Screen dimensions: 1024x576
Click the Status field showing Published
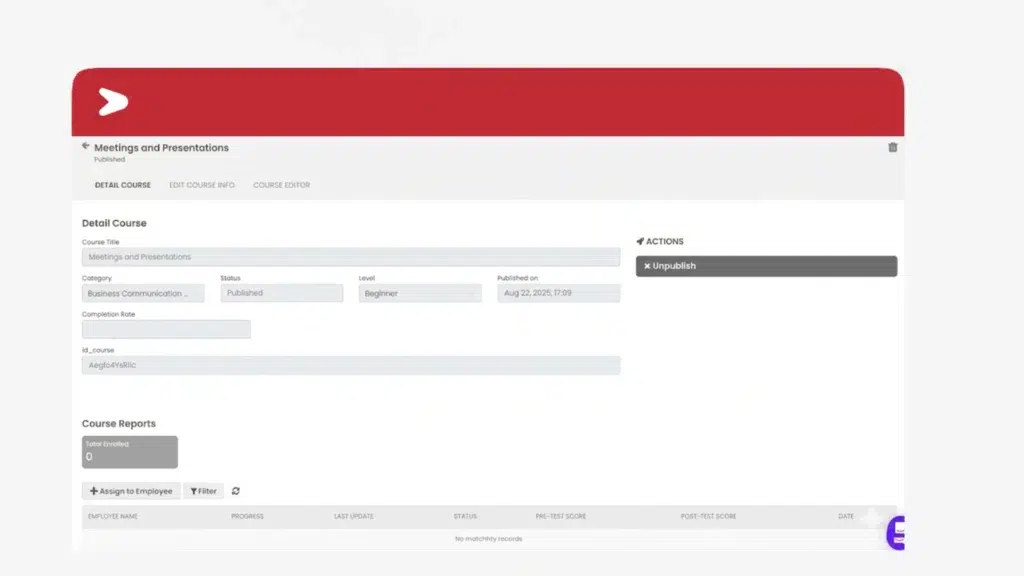tap(281, 293)
